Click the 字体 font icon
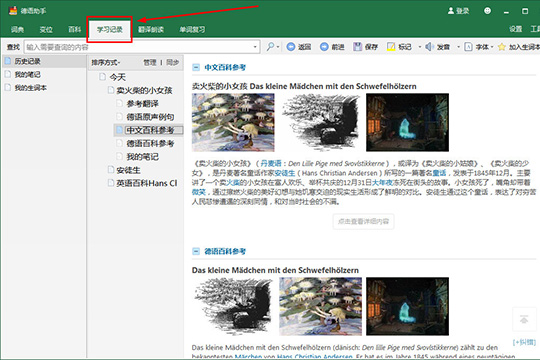 click(468, 47)
